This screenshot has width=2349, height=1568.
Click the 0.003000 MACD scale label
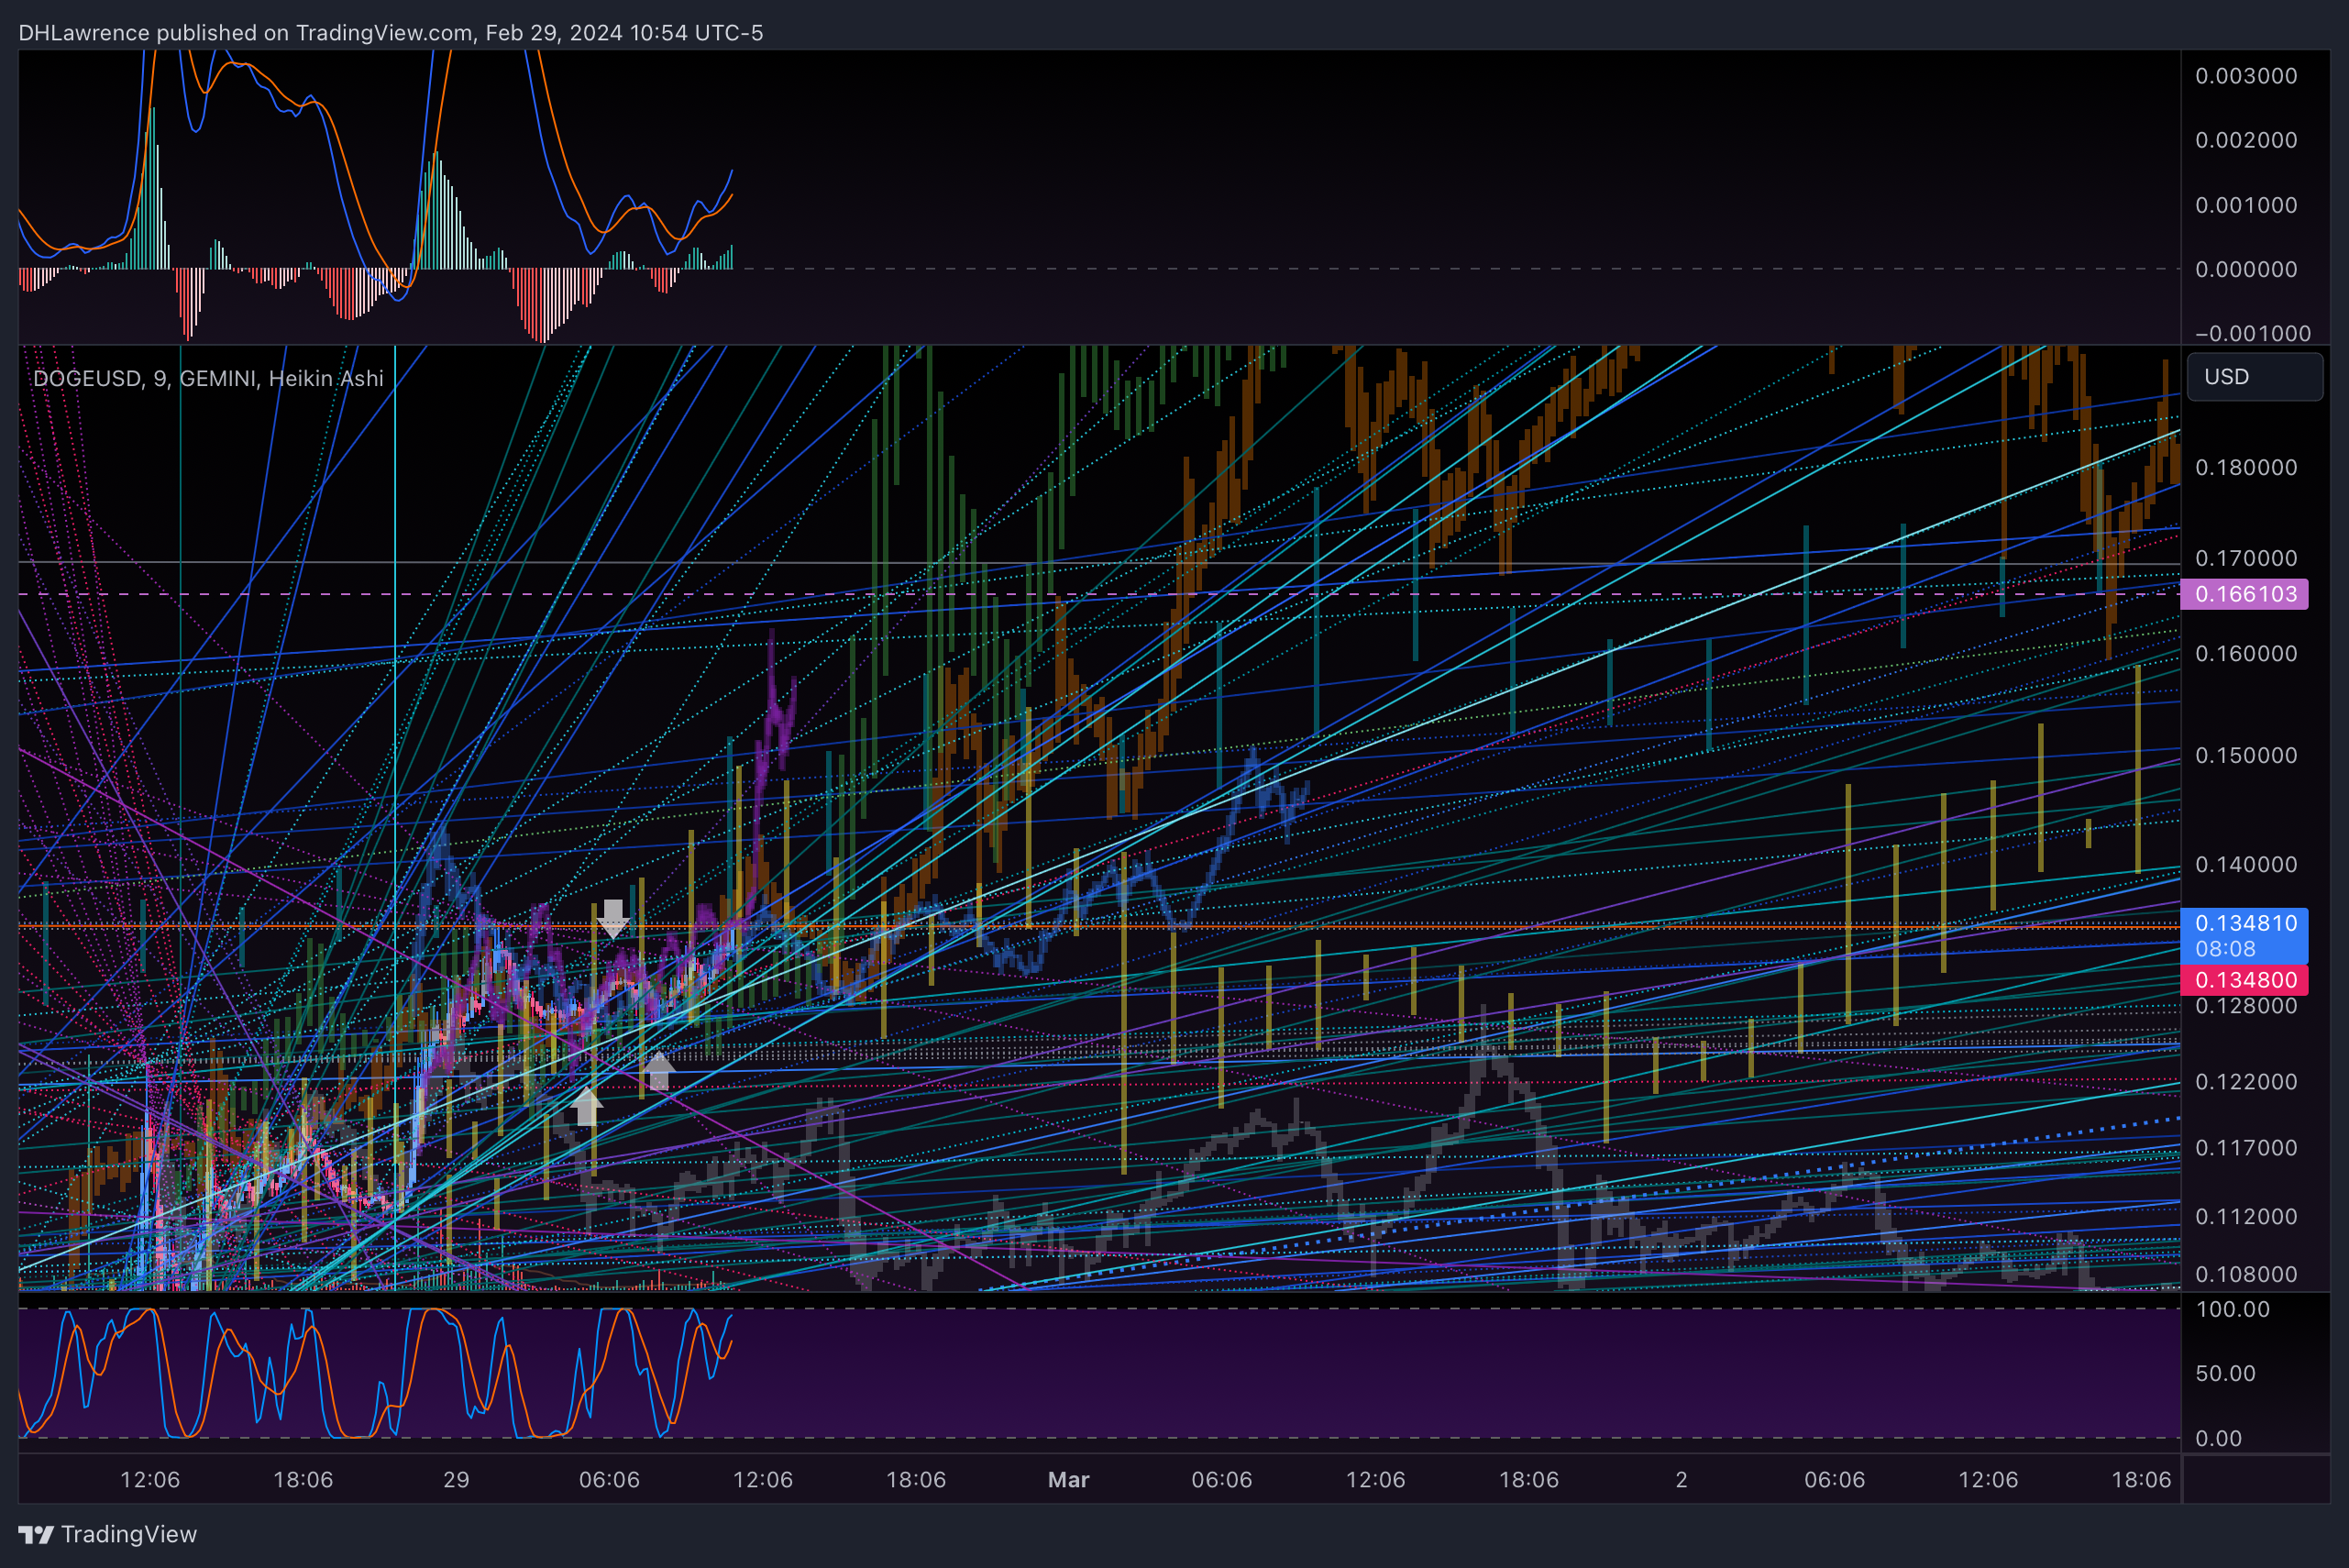2246,76
